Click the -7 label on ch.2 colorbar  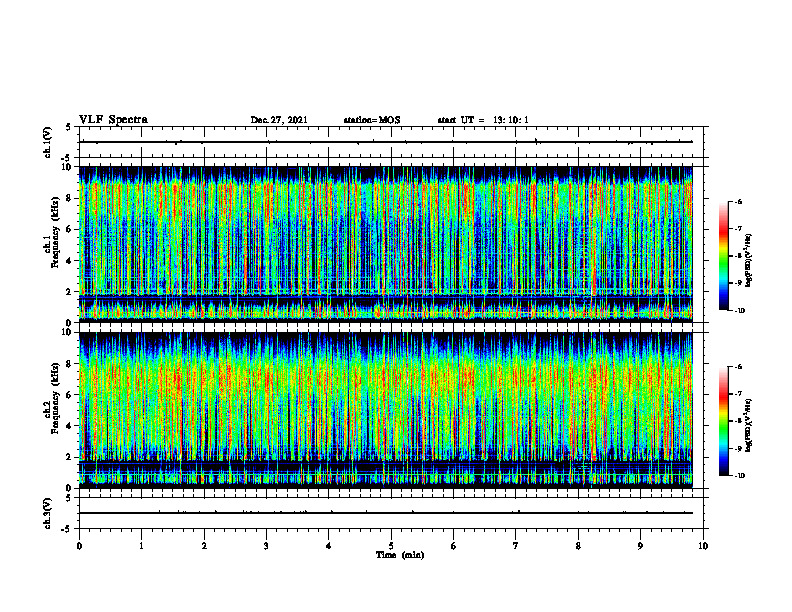click(738, 394)
